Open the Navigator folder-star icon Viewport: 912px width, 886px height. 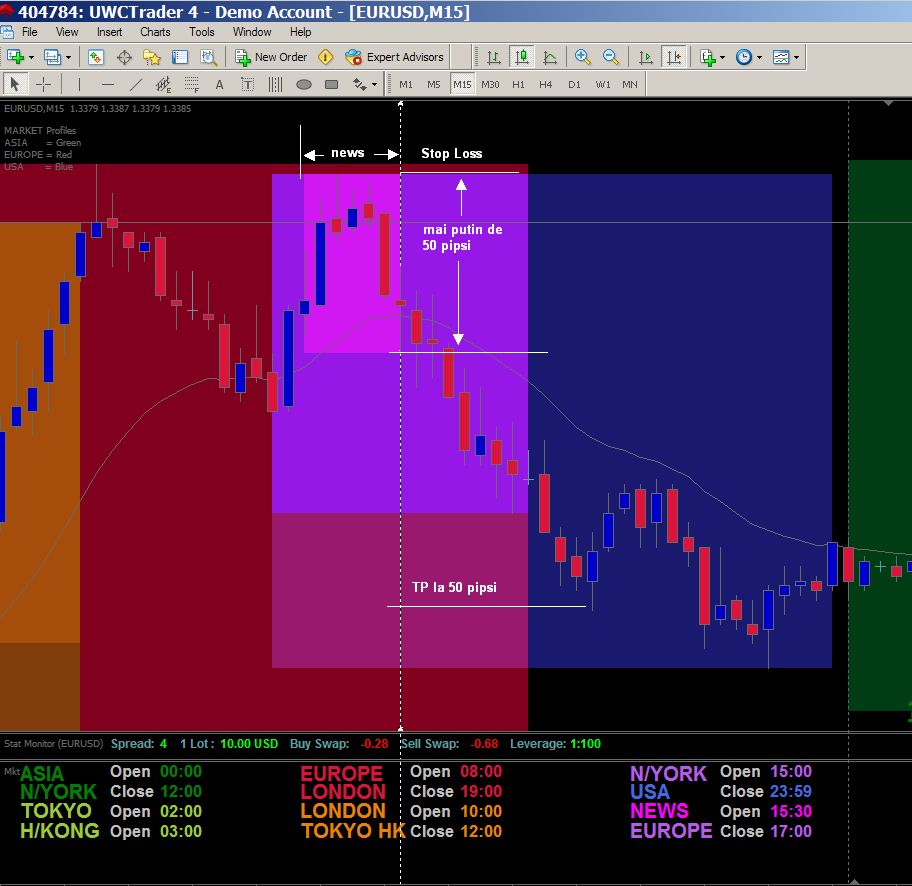point(152,57)
